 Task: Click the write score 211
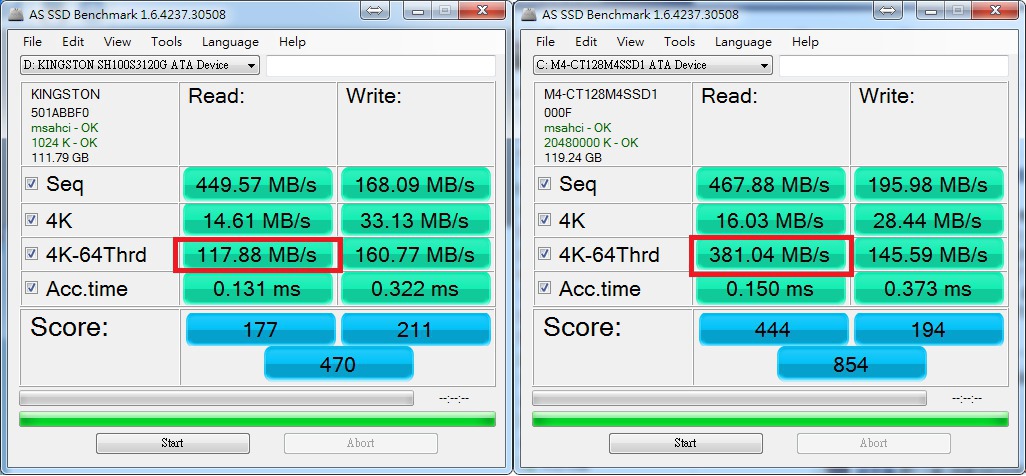point(416,329)
